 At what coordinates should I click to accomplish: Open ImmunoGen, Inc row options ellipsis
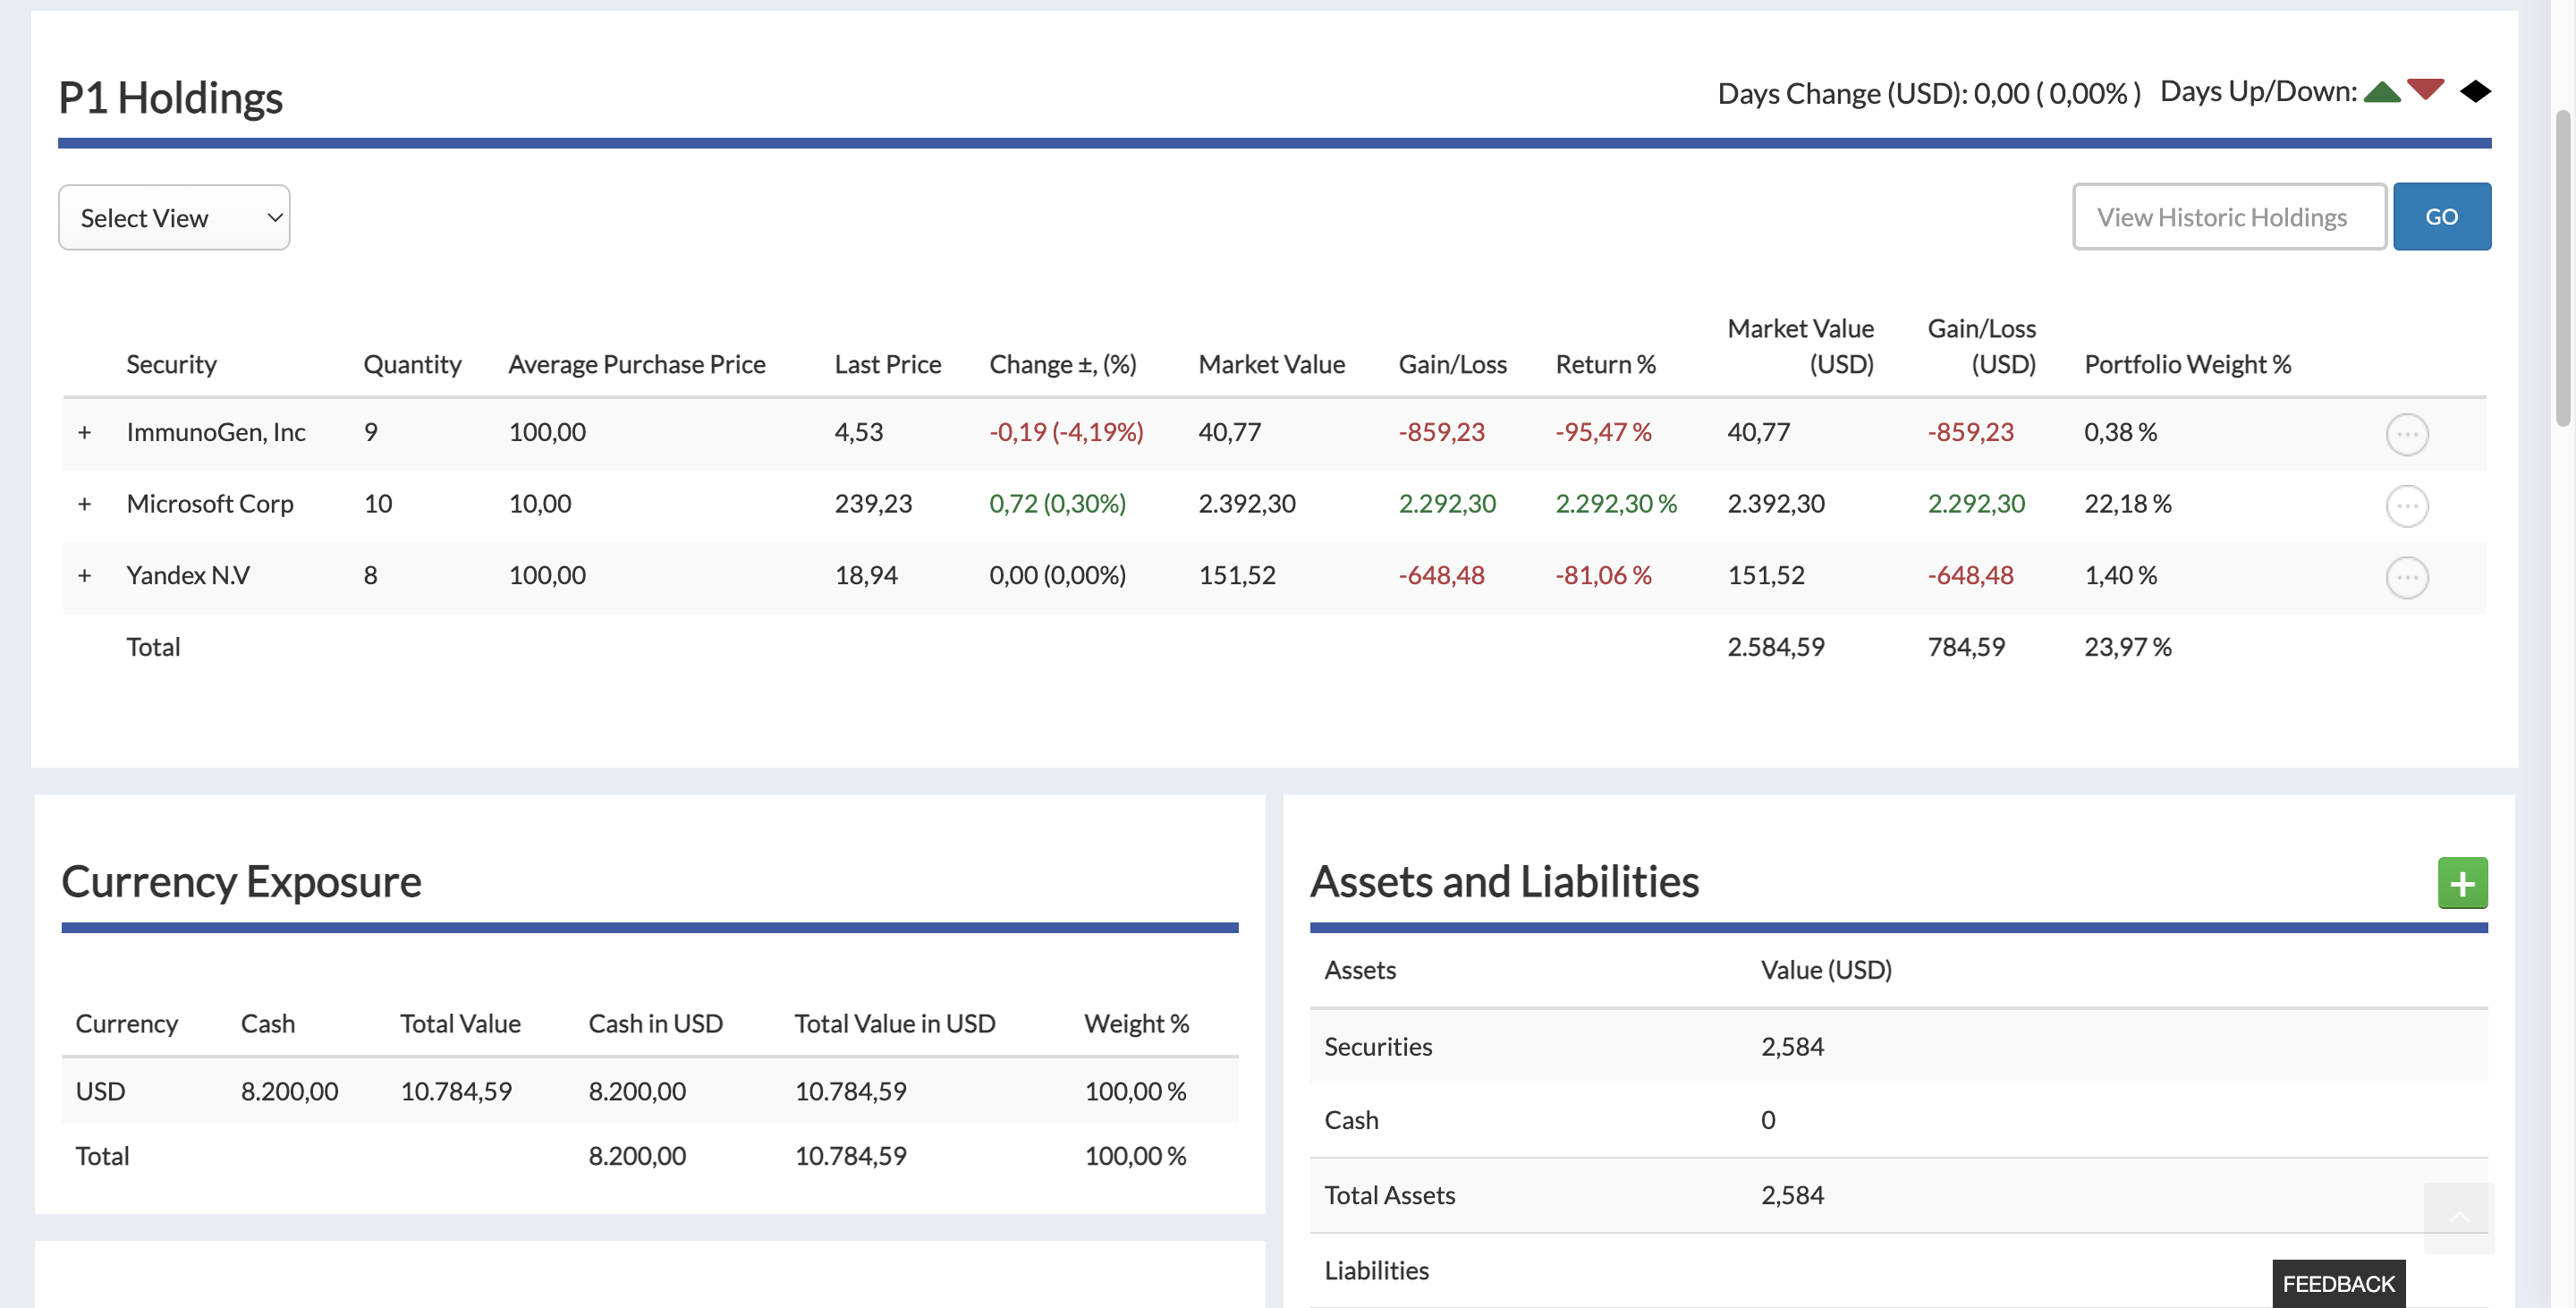point(2406,434)
